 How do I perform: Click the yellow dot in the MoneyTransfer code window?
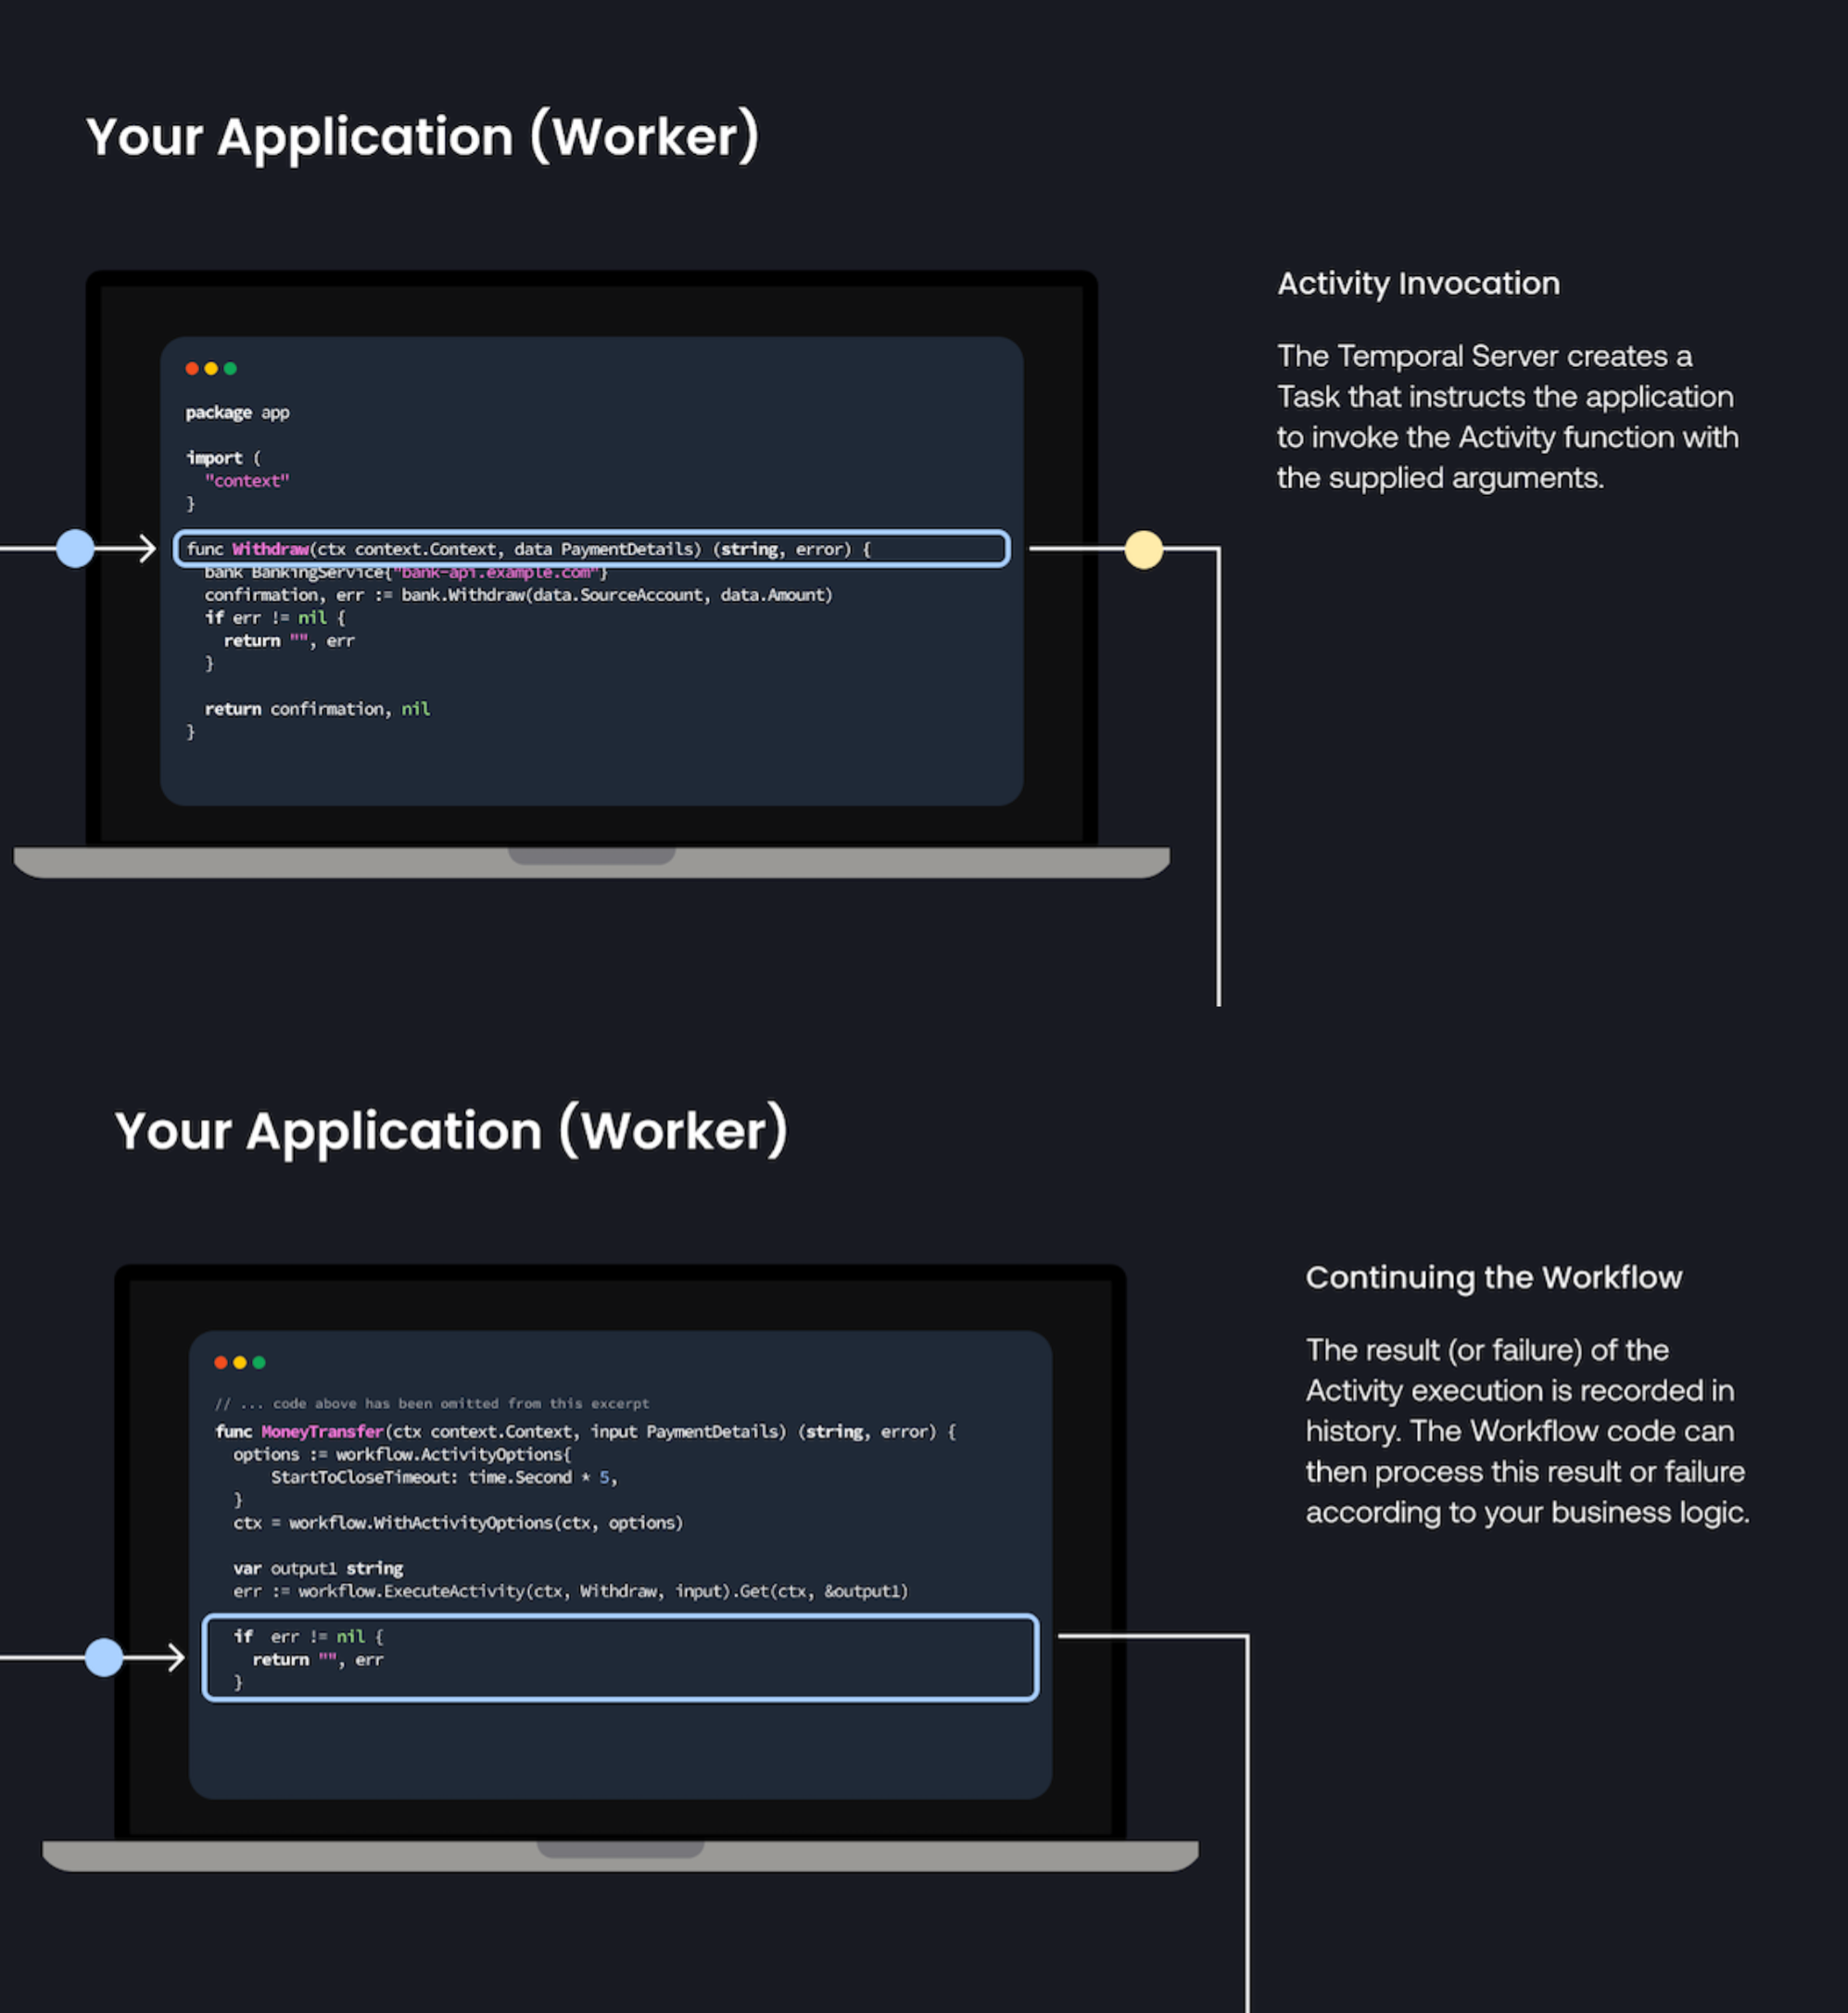coord(240,1362)
